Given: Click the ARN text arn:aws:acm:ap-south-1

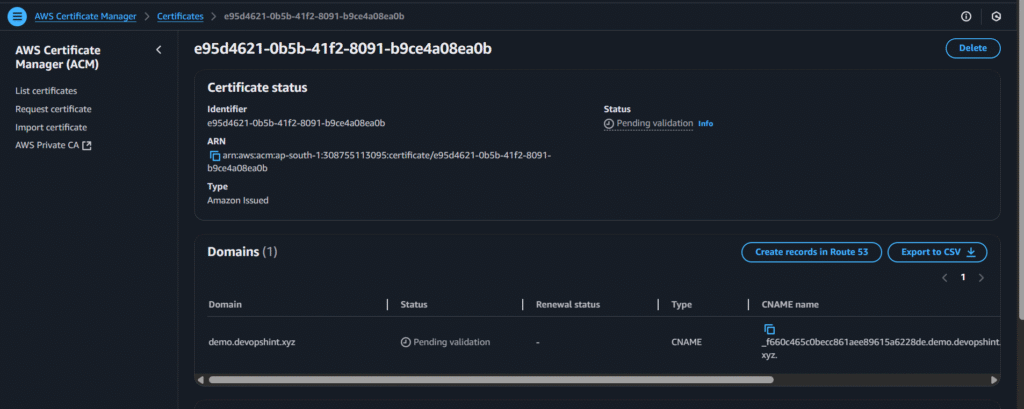Looking at the screenshot, I should click(x=381, y=162).
